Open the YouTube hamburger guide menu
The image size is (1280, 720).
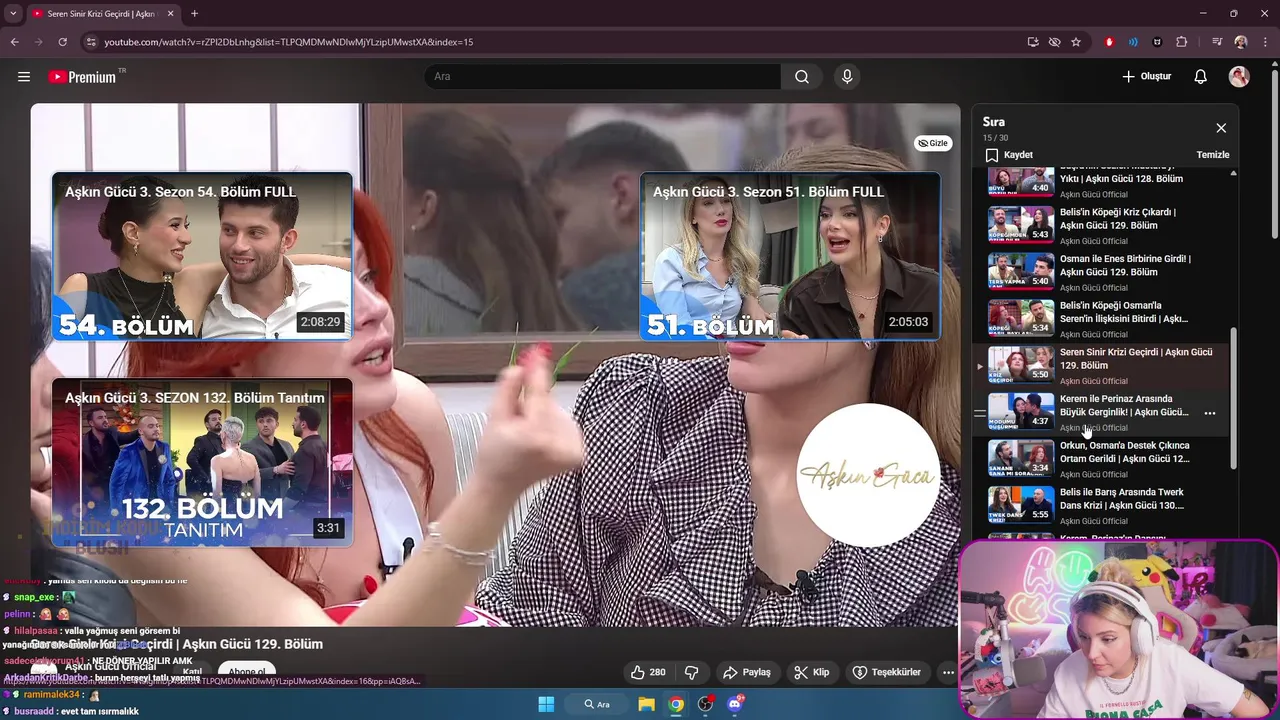point(24,77)
